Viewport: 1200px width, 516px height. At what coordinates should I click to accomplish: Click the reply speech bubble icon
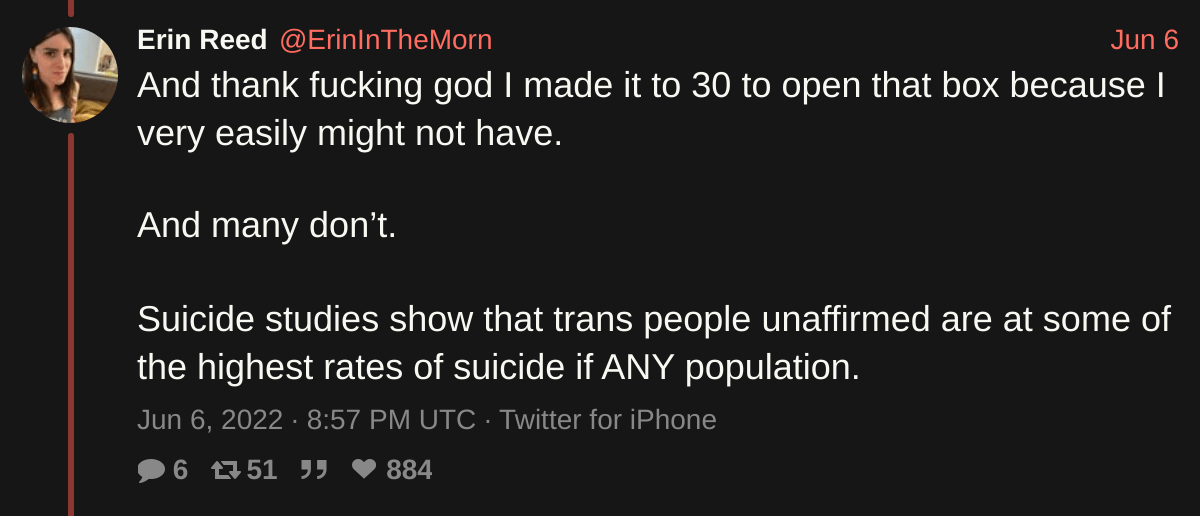pyautogui.click(x=150, y=470)
